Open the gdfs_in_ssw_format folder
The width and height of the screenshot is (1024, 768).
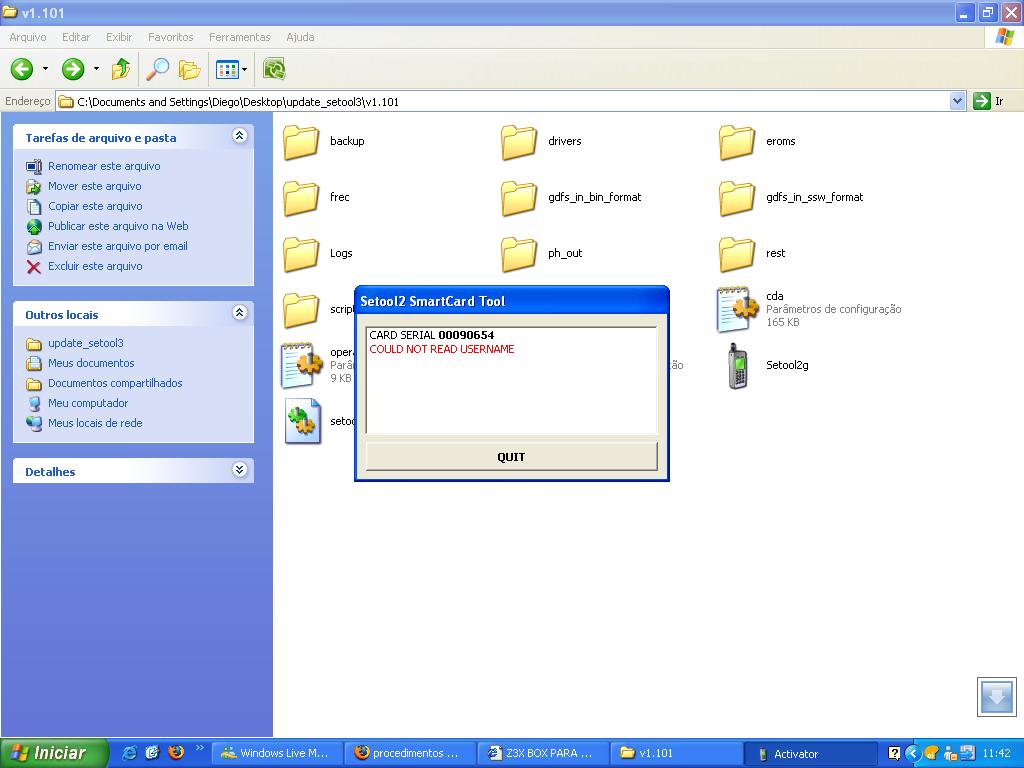[x=737, y=198]
